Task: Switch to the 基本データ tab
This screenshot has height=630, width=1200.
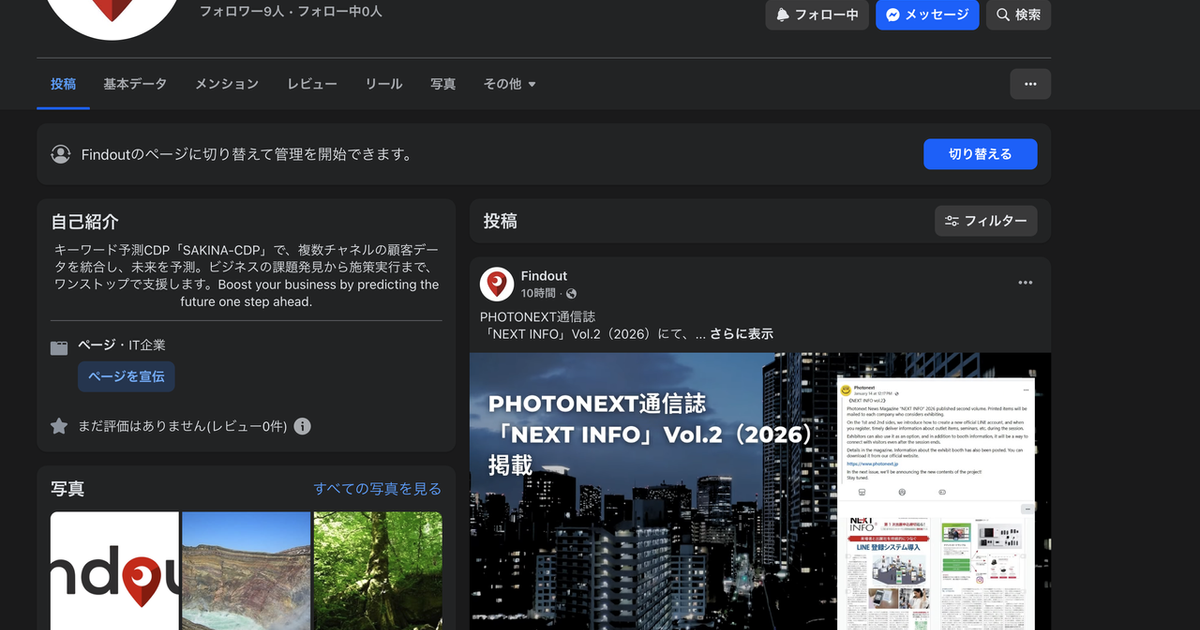Action: [x=135, y=84]
